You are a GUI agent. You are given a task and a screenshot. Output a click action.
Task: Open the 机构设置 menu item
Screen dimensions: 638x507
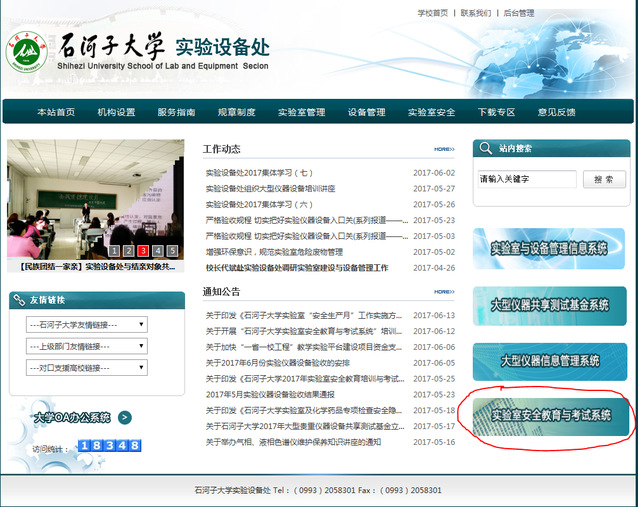pyautogui.click(x=116, y=112)
